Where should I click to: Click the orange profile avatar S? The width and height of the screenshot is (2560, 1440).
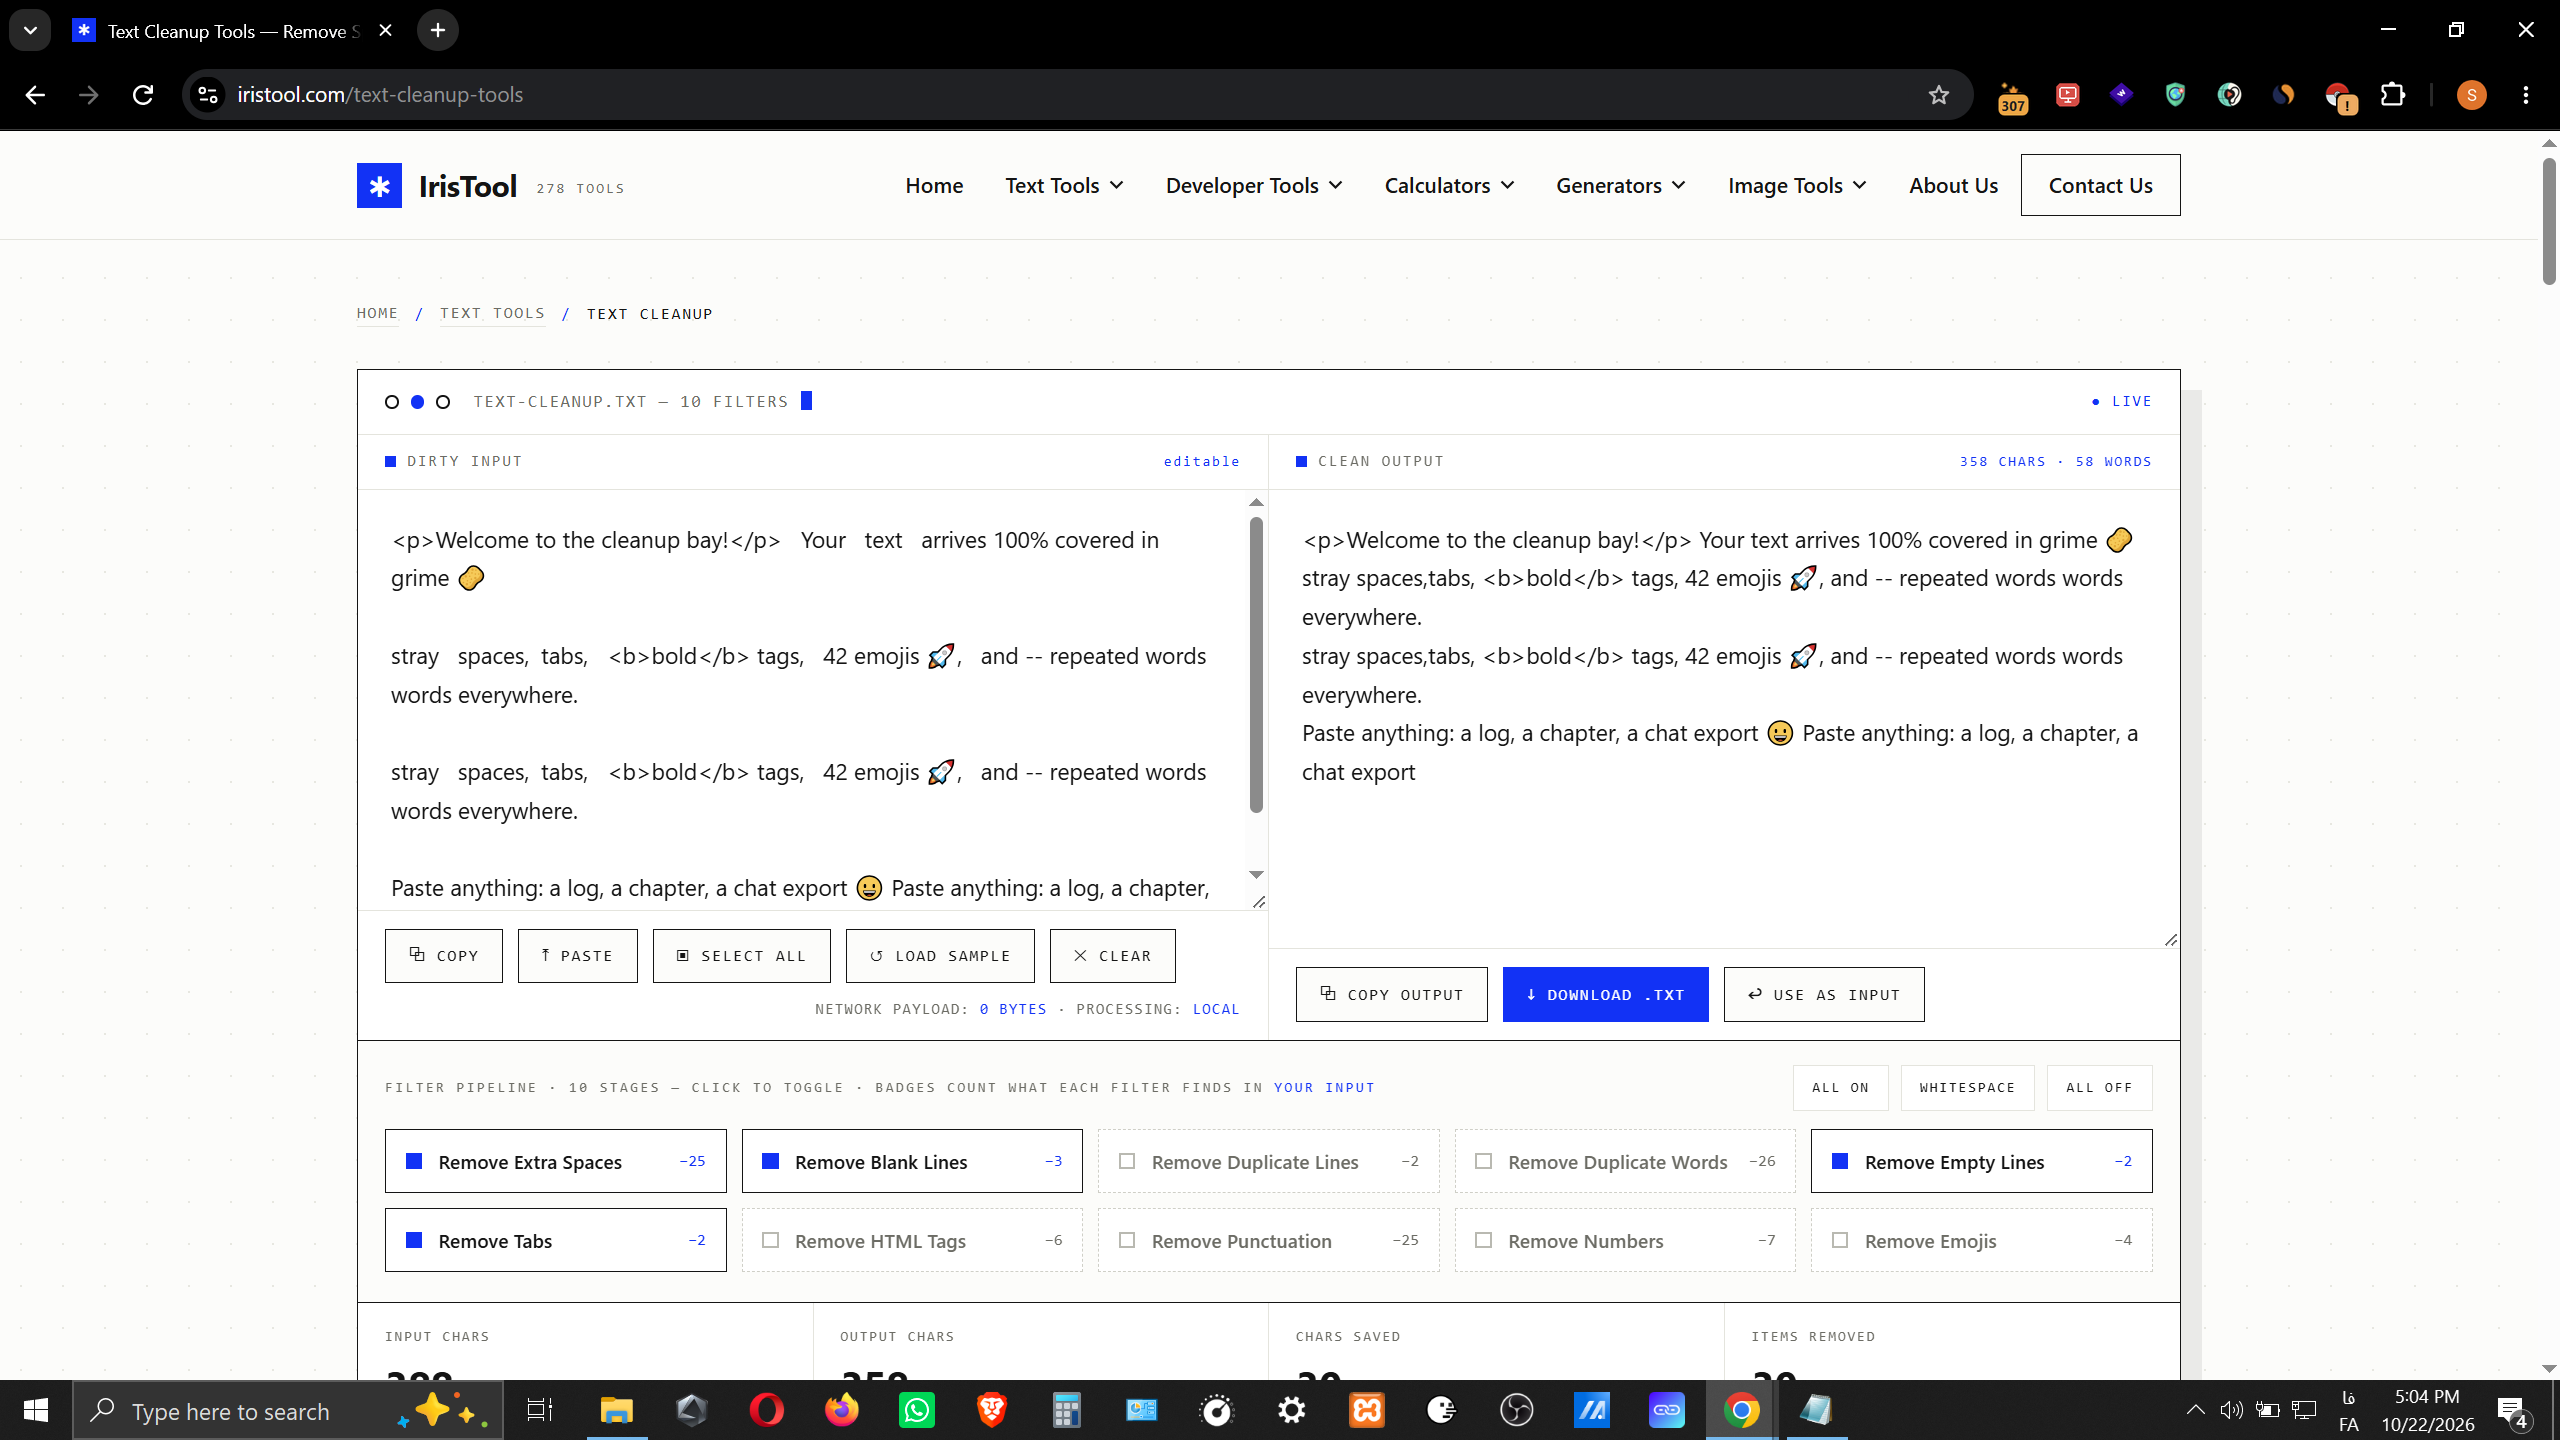[2472, 95]
